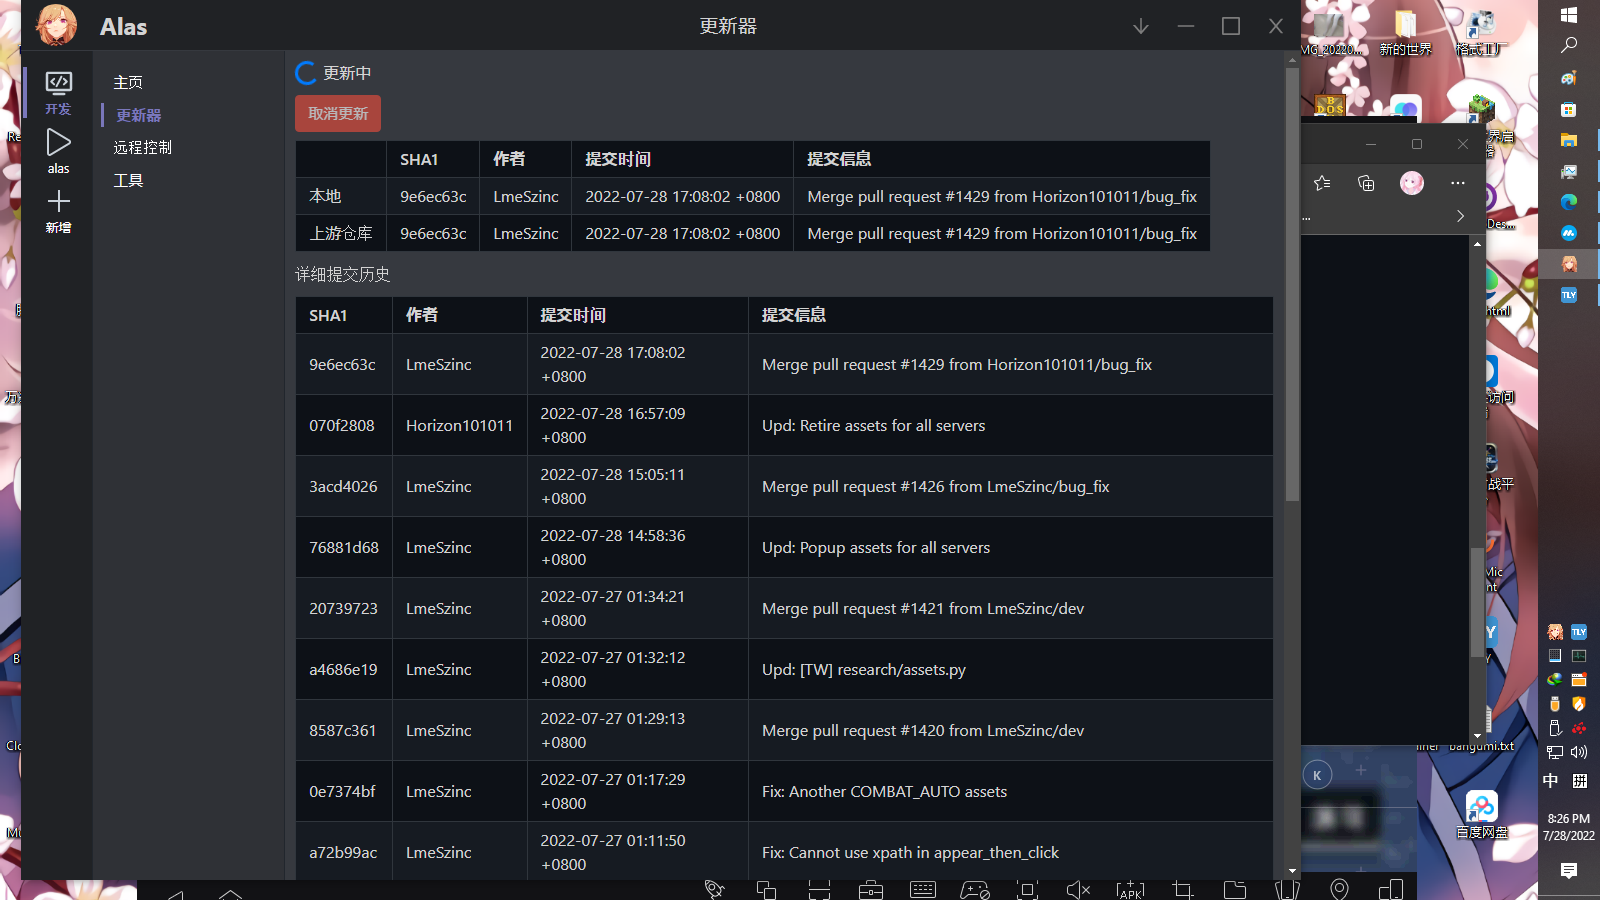The height and width of the screenshot is (900, 1600).
Task: Open the Windows Start button
Action: [1569, 15]
